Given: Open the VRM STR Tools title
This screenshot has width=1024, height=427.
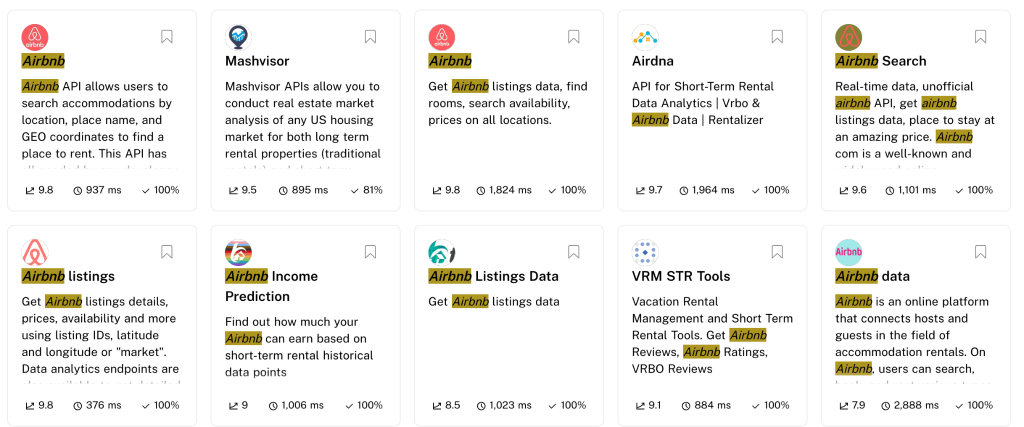Looking at the screenshot, I should click(681, 276).
